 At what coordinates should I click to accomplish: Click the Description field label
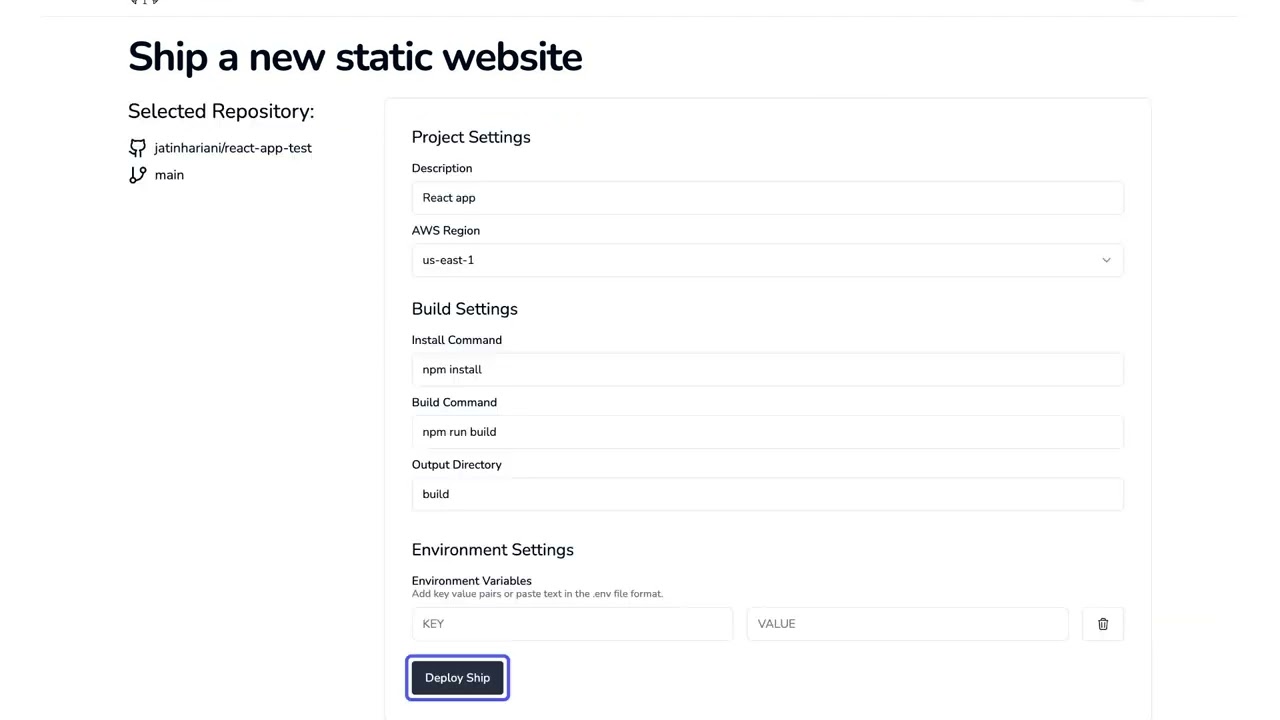(x=442, y=169)
